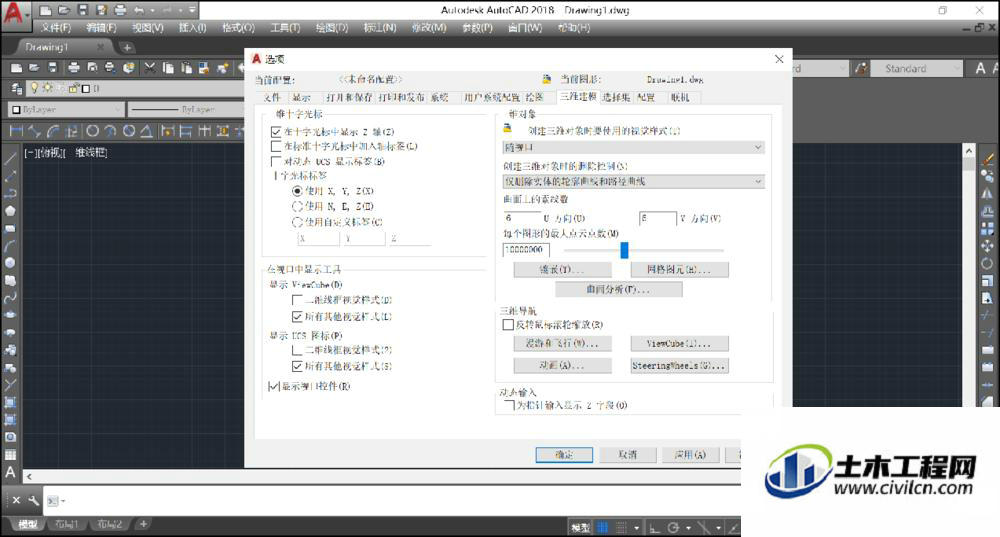
Task: Toggle 'Show Z axis in crosshairs (Z)' checkbox
Action: tap(276, 132)
